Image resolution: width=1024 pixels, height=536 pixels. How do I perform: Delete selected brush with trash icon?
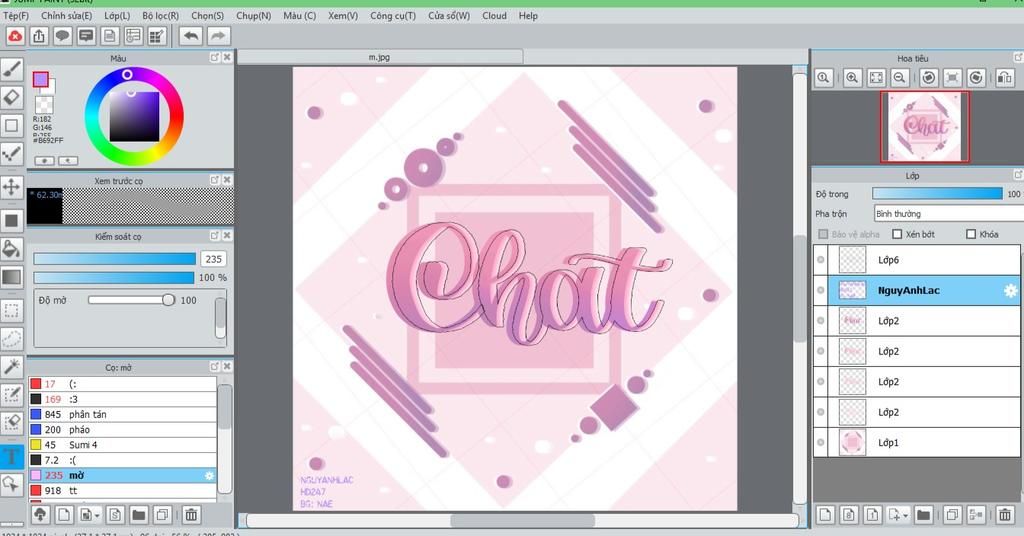coord(191,515)
